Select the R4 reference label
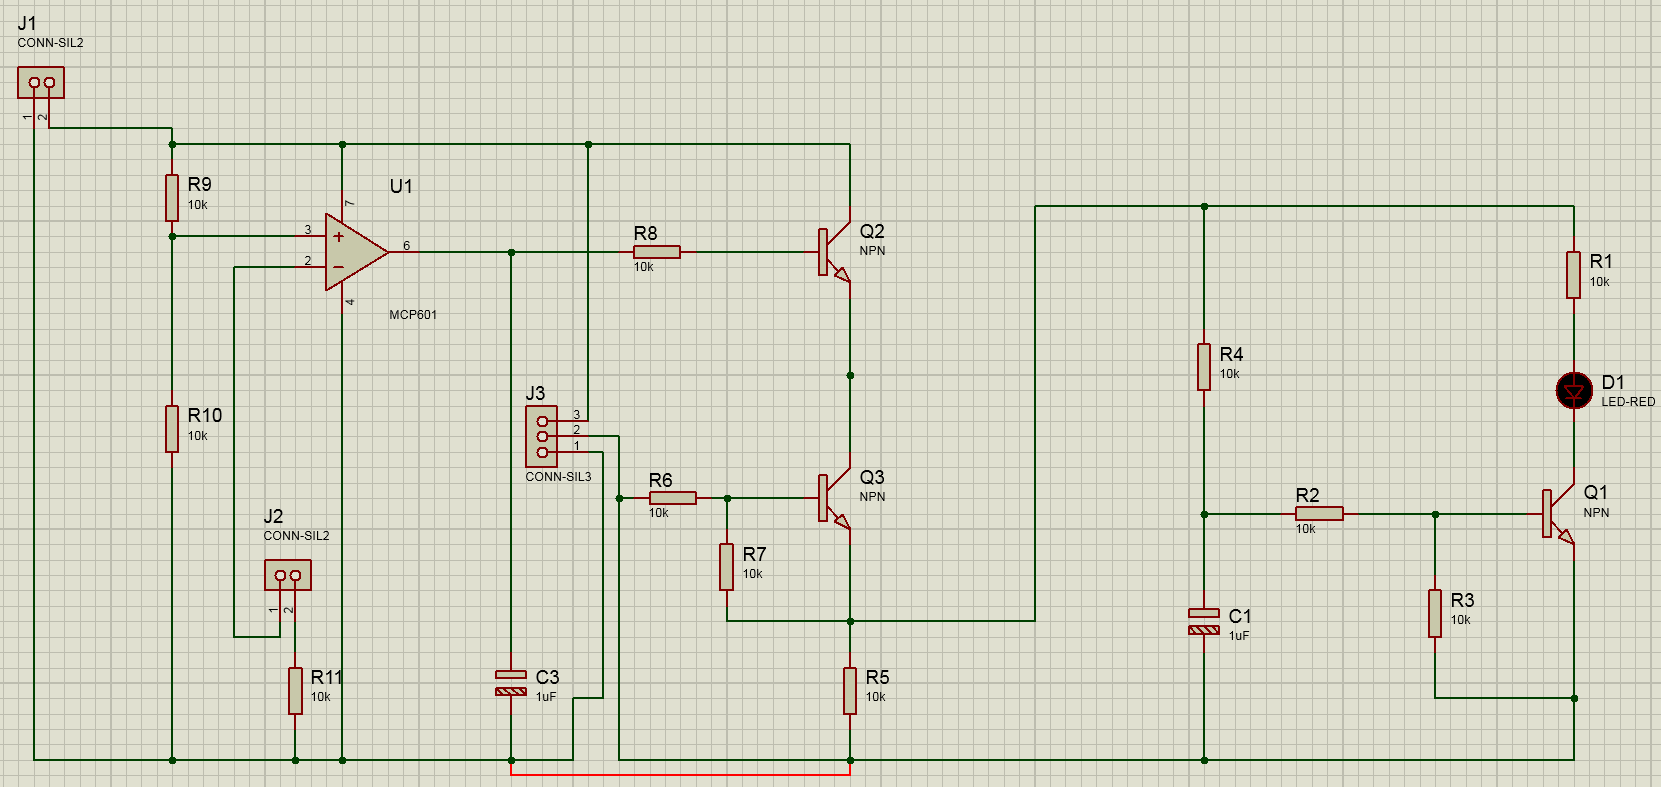The width and height of the screenshot is (1661, 787). (x=1232, y=354)
